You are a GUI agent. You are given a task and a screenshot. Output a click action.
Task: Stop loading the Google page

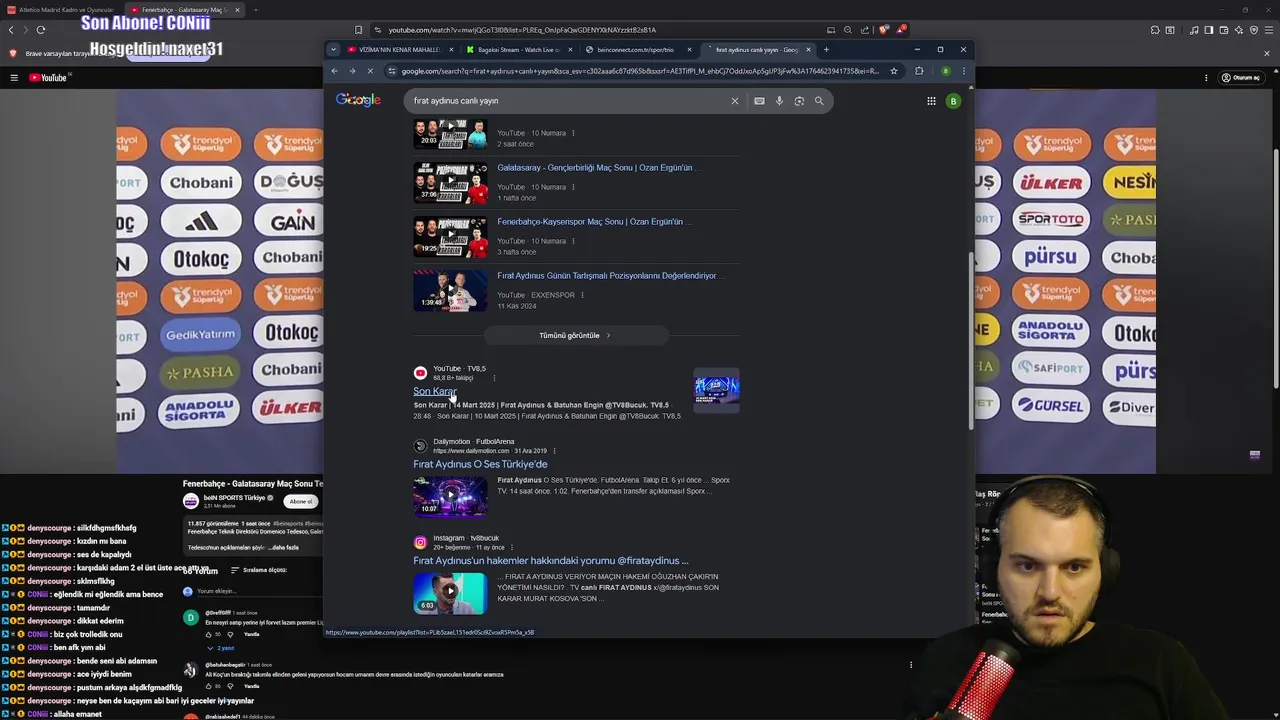(x=370, y=71)
